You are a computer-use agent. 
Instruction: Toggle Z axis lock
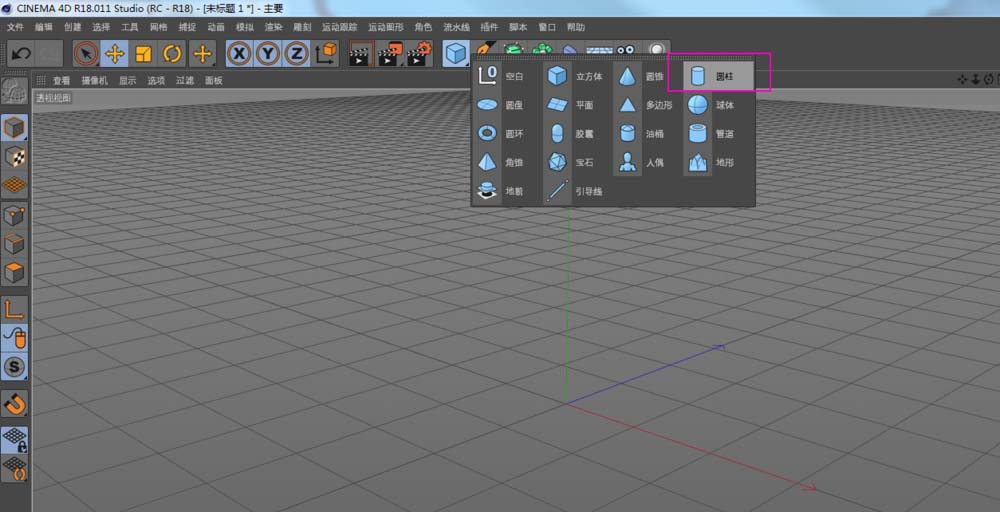(297, 54)
